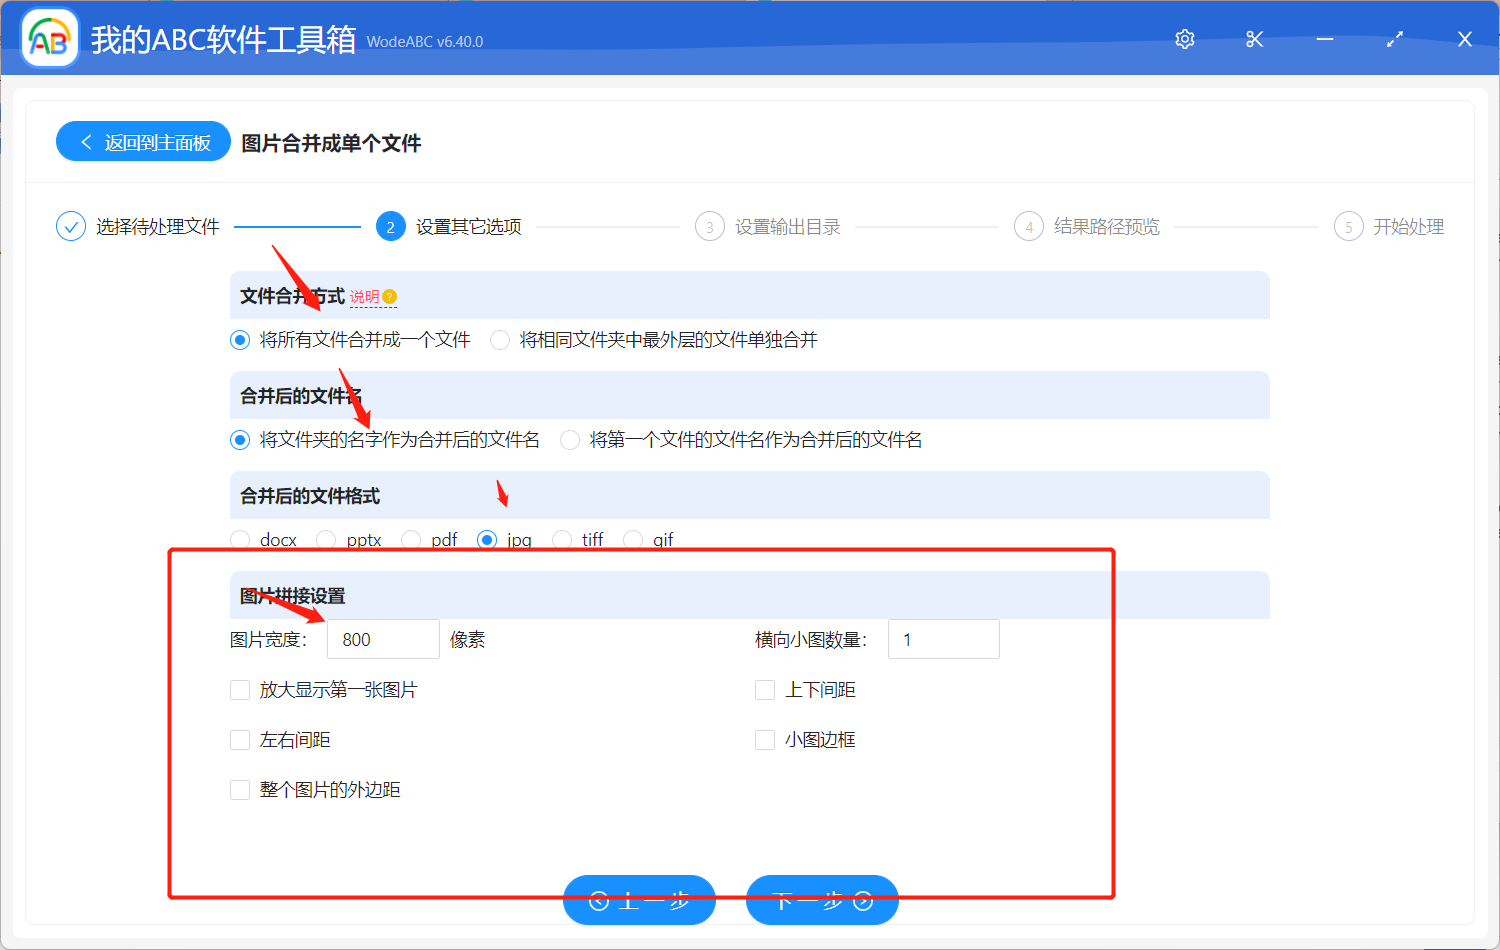Jump to 结果路径预览 step

(x=1106, y=227)
